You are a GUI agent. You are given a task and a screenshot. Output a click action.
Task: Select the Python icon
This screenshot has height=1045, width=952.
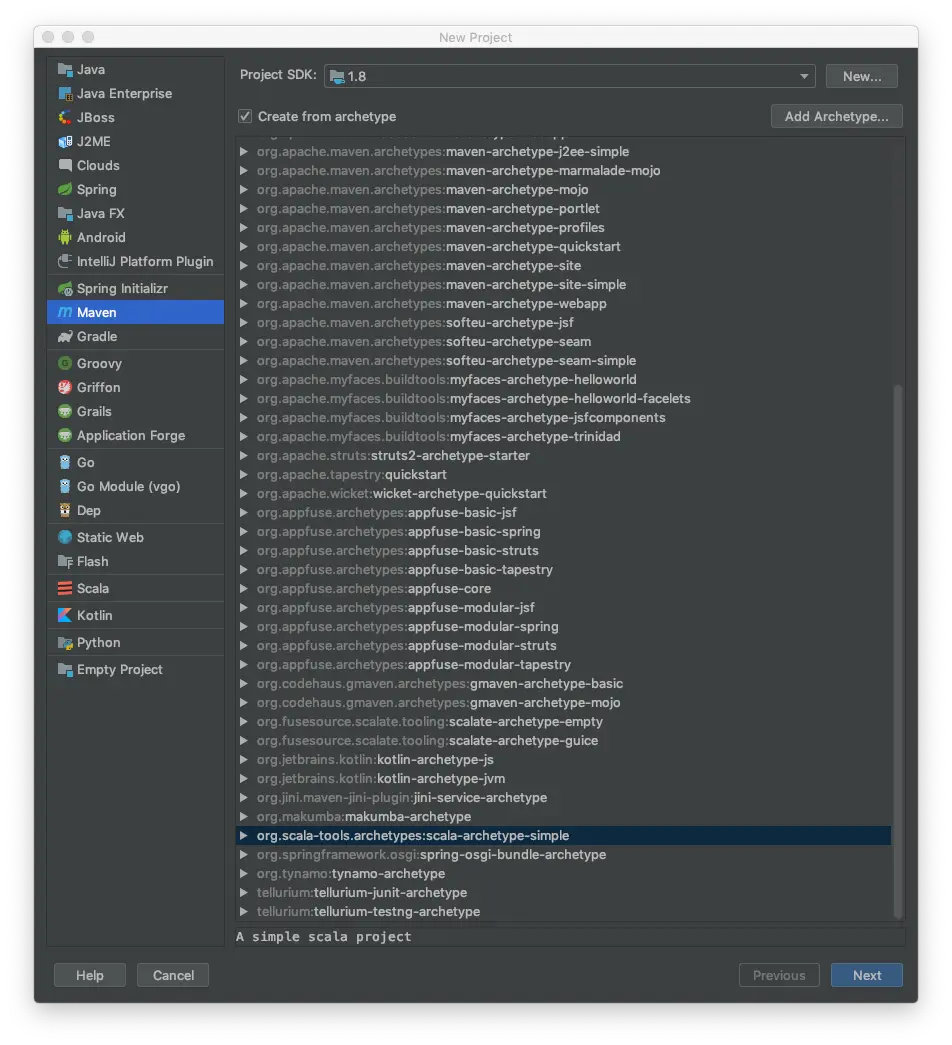(x=65, y=642)
